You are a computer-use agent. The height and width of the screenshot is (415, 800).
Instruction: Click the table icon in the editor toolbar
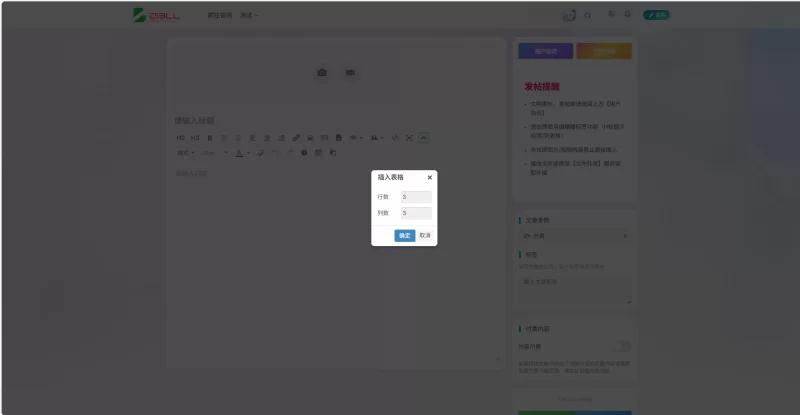coord(318,153)
